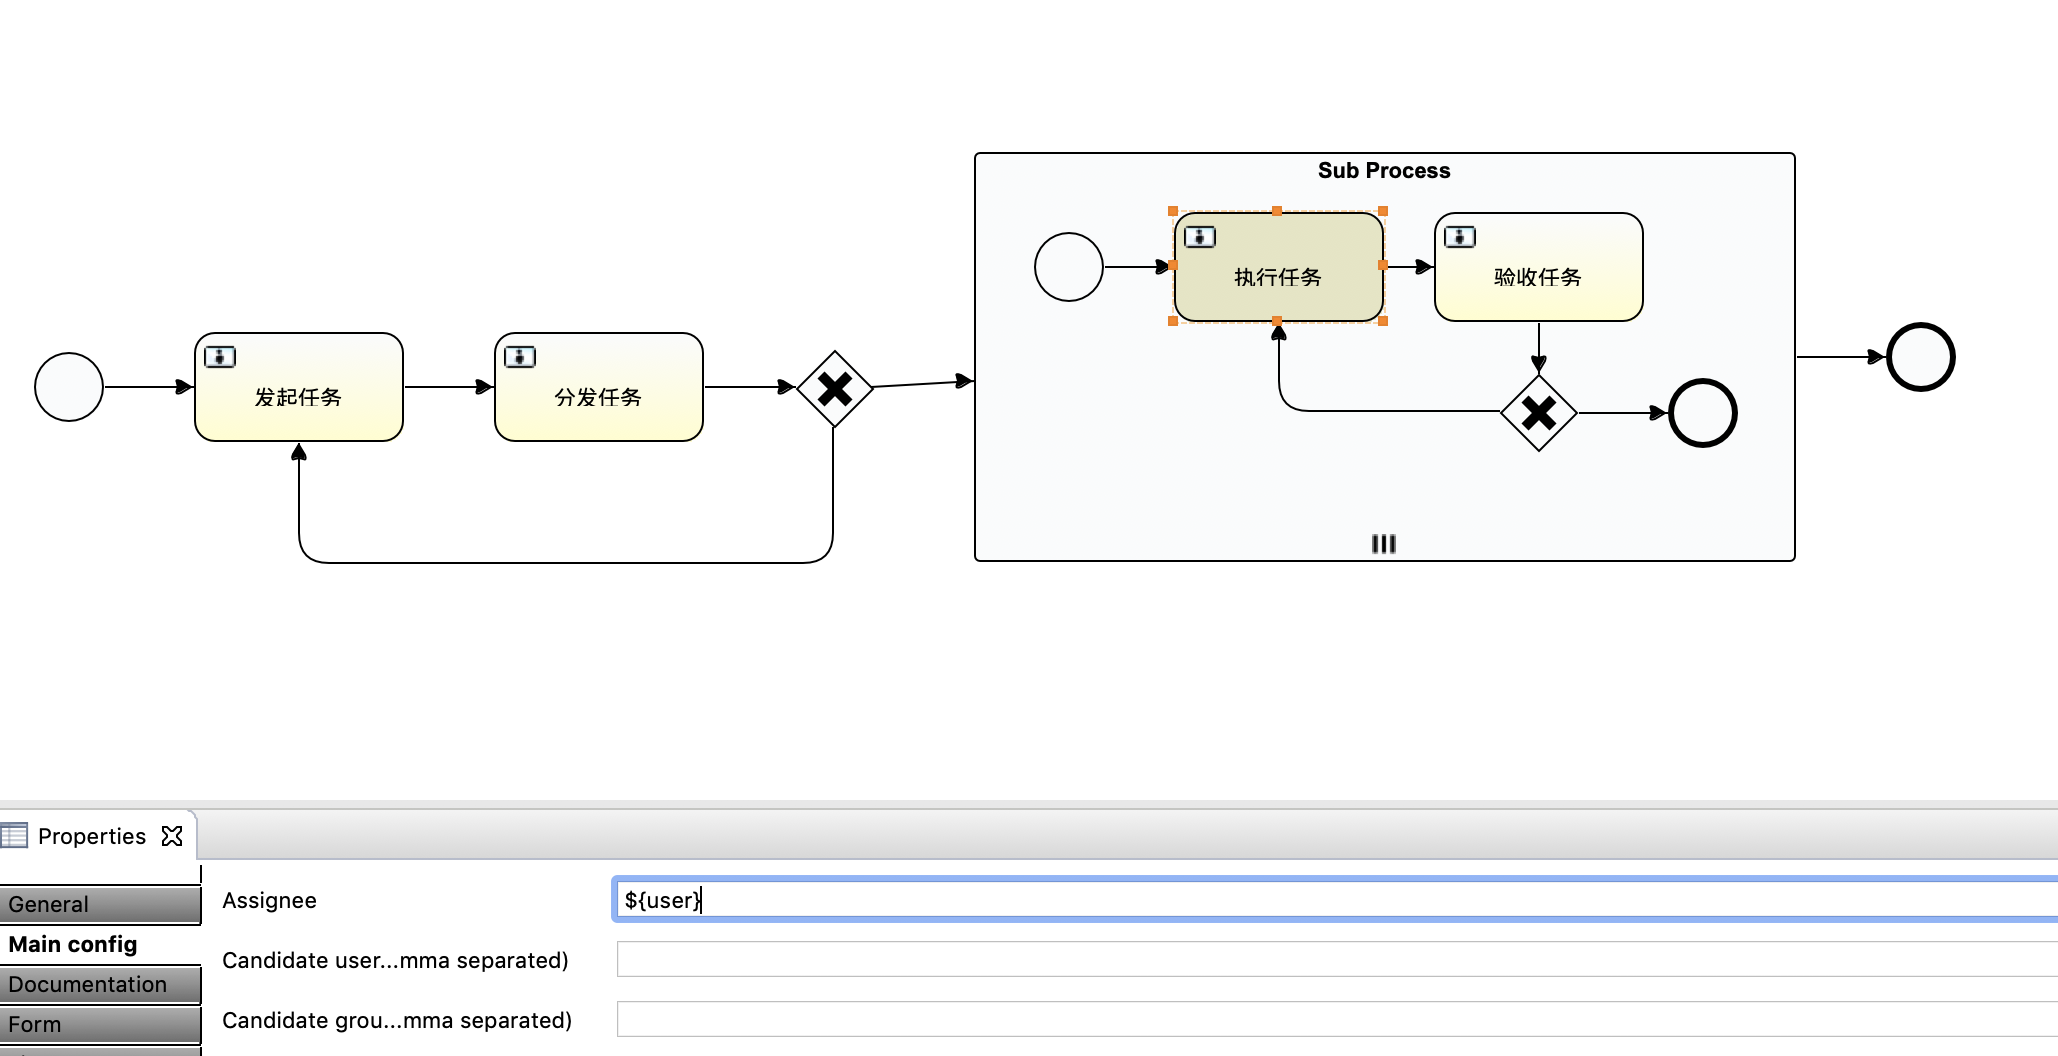Viewport: 2058px width, 1056px height.
Task: Open the Documentation properties tab
Action: pyautogui.click(x=100, y=984)
